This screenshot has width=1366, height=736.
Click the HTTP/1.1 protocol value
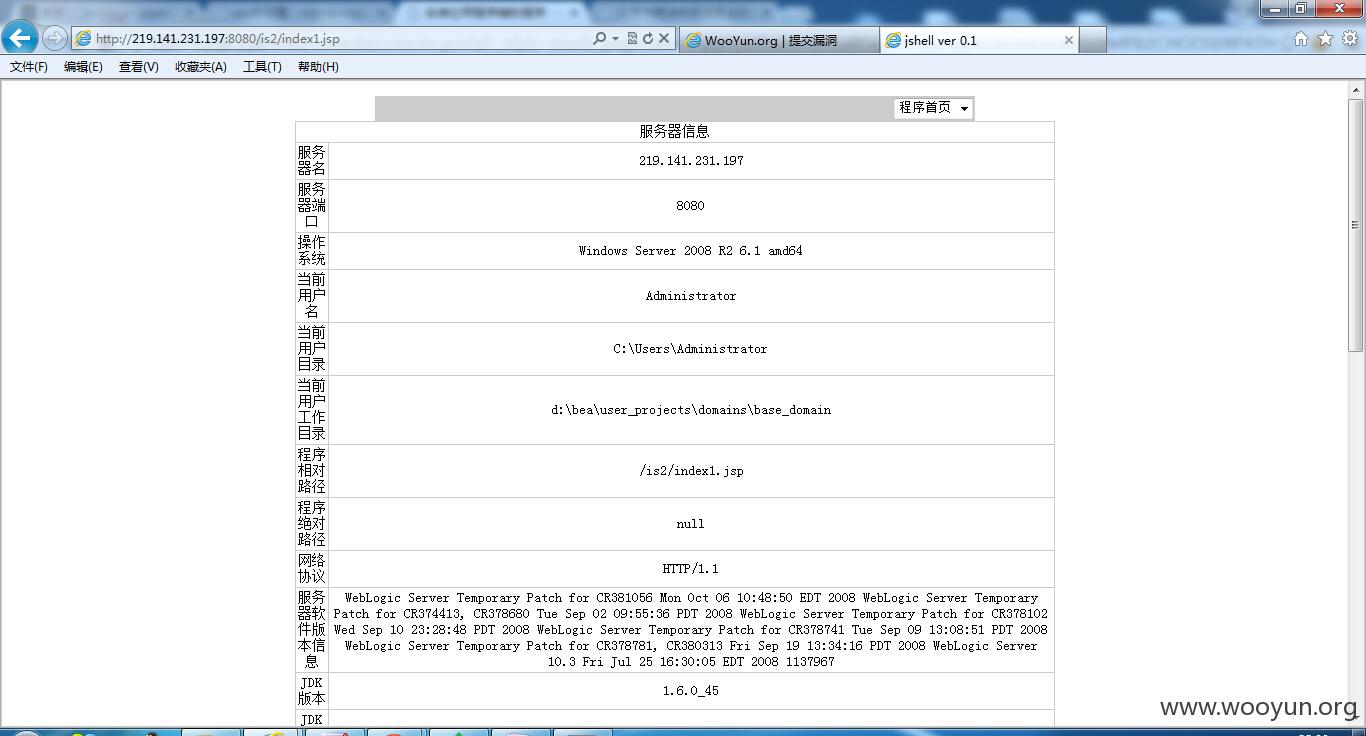pos(690,569)
